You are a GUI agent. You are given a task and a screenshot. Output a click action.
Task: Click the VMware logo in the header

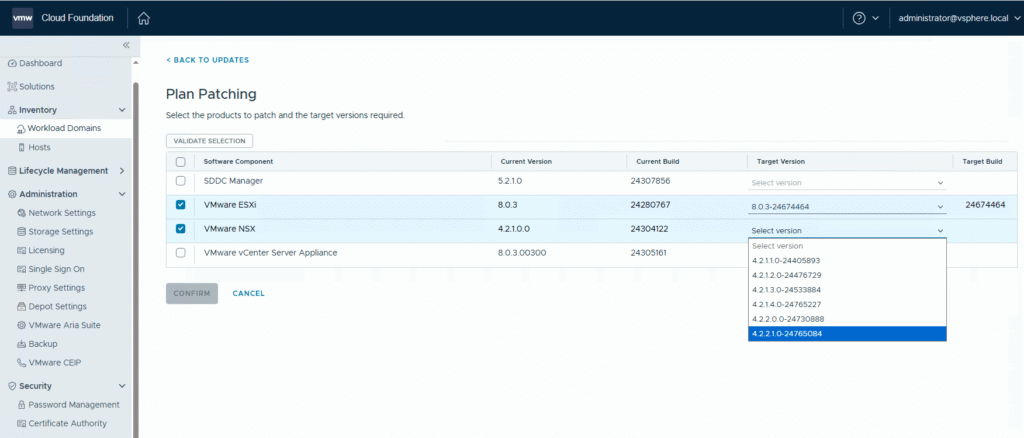pos(22,18)
